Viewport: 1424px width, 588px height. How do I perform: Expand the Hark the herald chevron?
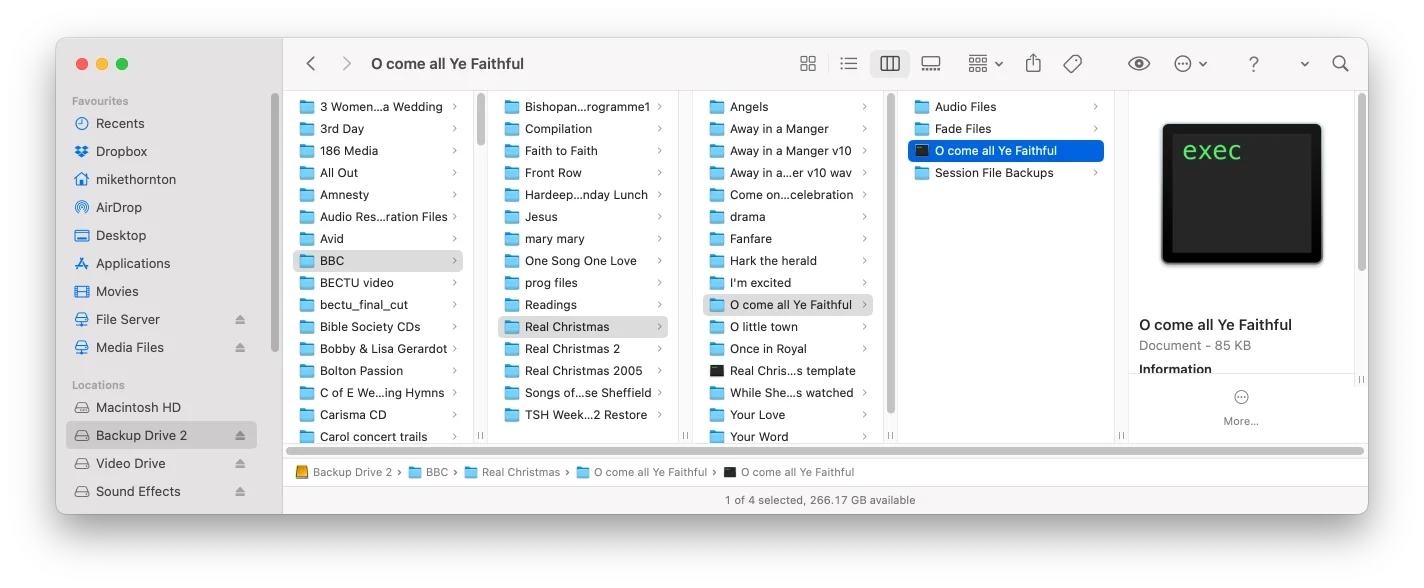click(x=865, y=261)
